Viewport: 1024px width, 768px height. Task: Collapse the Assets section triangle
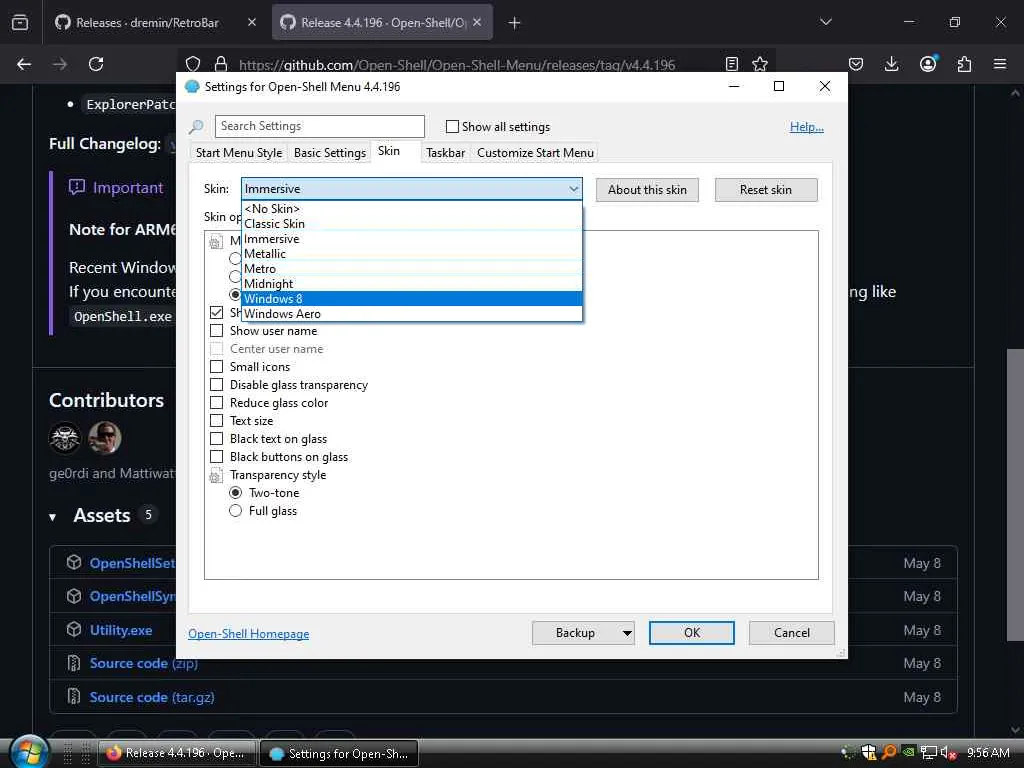click(x=52, y=517)
